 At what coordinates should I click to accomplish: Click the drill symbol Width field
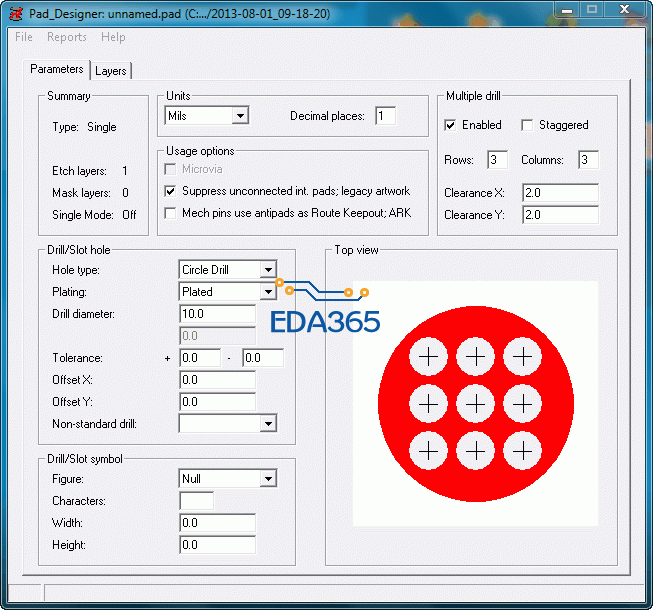[x=217, y=523]
